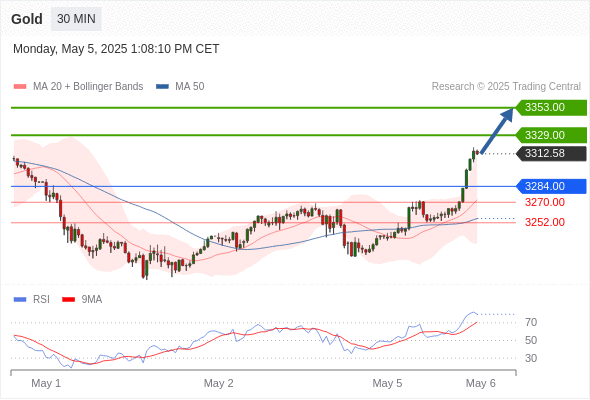Select the 3353.00 green target price tag

[x=551, y=108]
